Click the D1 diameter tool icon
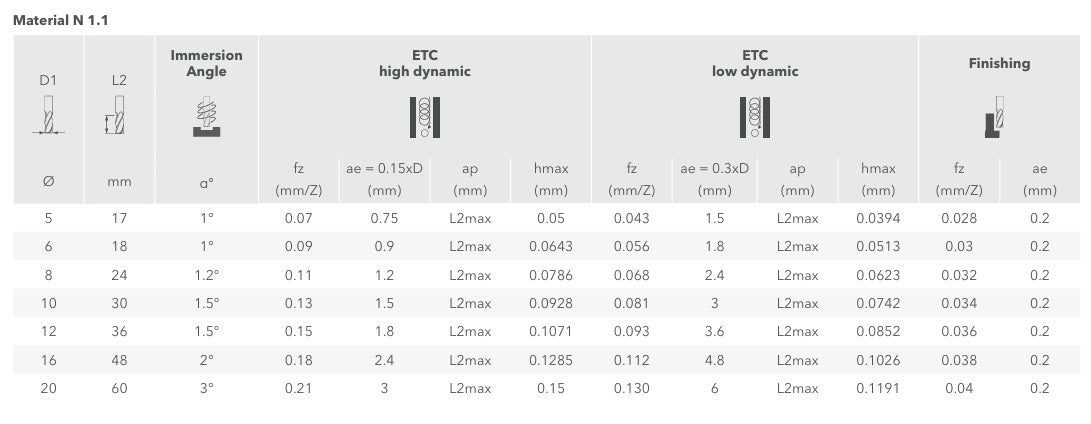Viewport: 1091px width, 424px height. point(48,116)
